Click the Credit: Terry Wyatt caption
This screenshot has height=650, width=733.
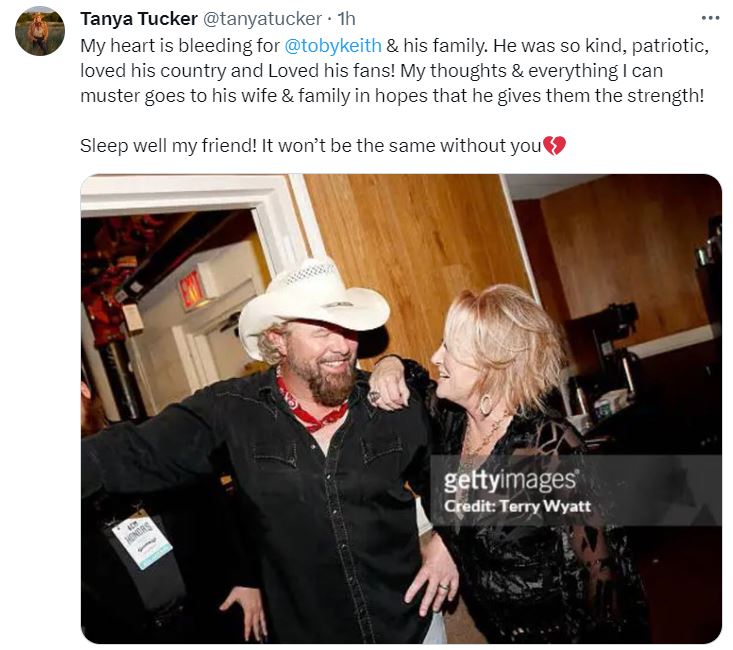[x=517, y=506]
